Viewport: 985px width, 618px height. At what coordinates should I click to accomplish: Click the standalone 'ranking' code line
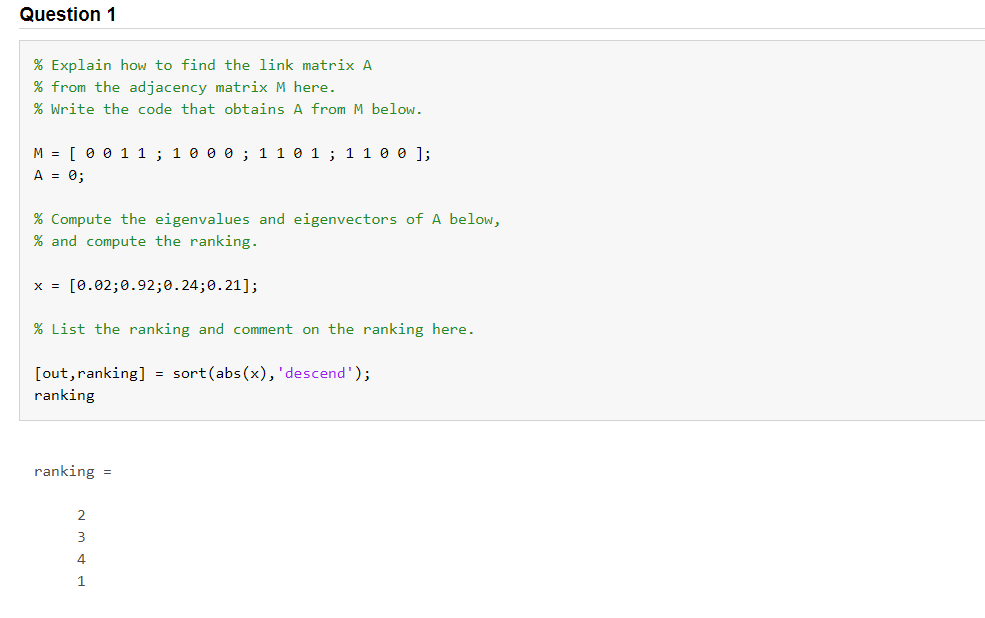pyautogui.click(x=64, y=396)
